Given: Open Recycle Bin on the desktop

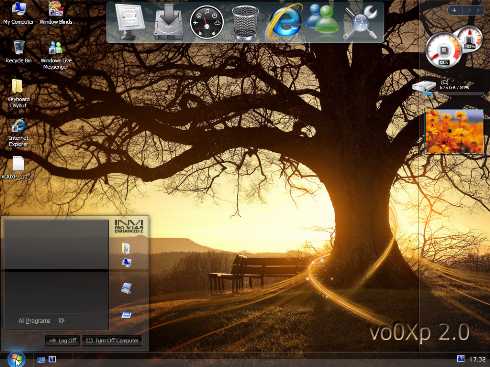Looking at the screenshot, I should [19, 52].
